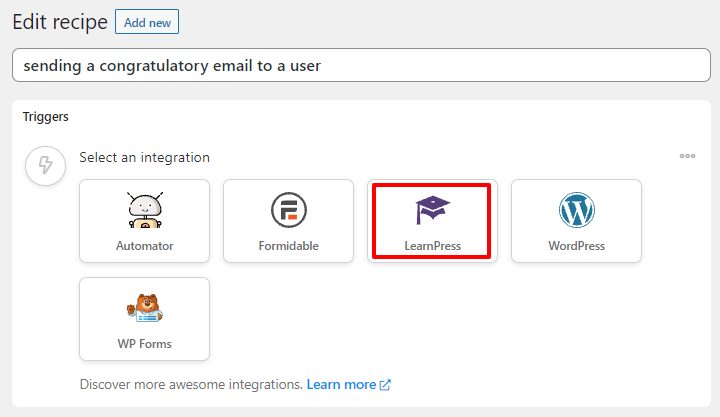Choose the WP Forms bear mascot icon
The image size is (720, 417).
click(x=145, y=308)
